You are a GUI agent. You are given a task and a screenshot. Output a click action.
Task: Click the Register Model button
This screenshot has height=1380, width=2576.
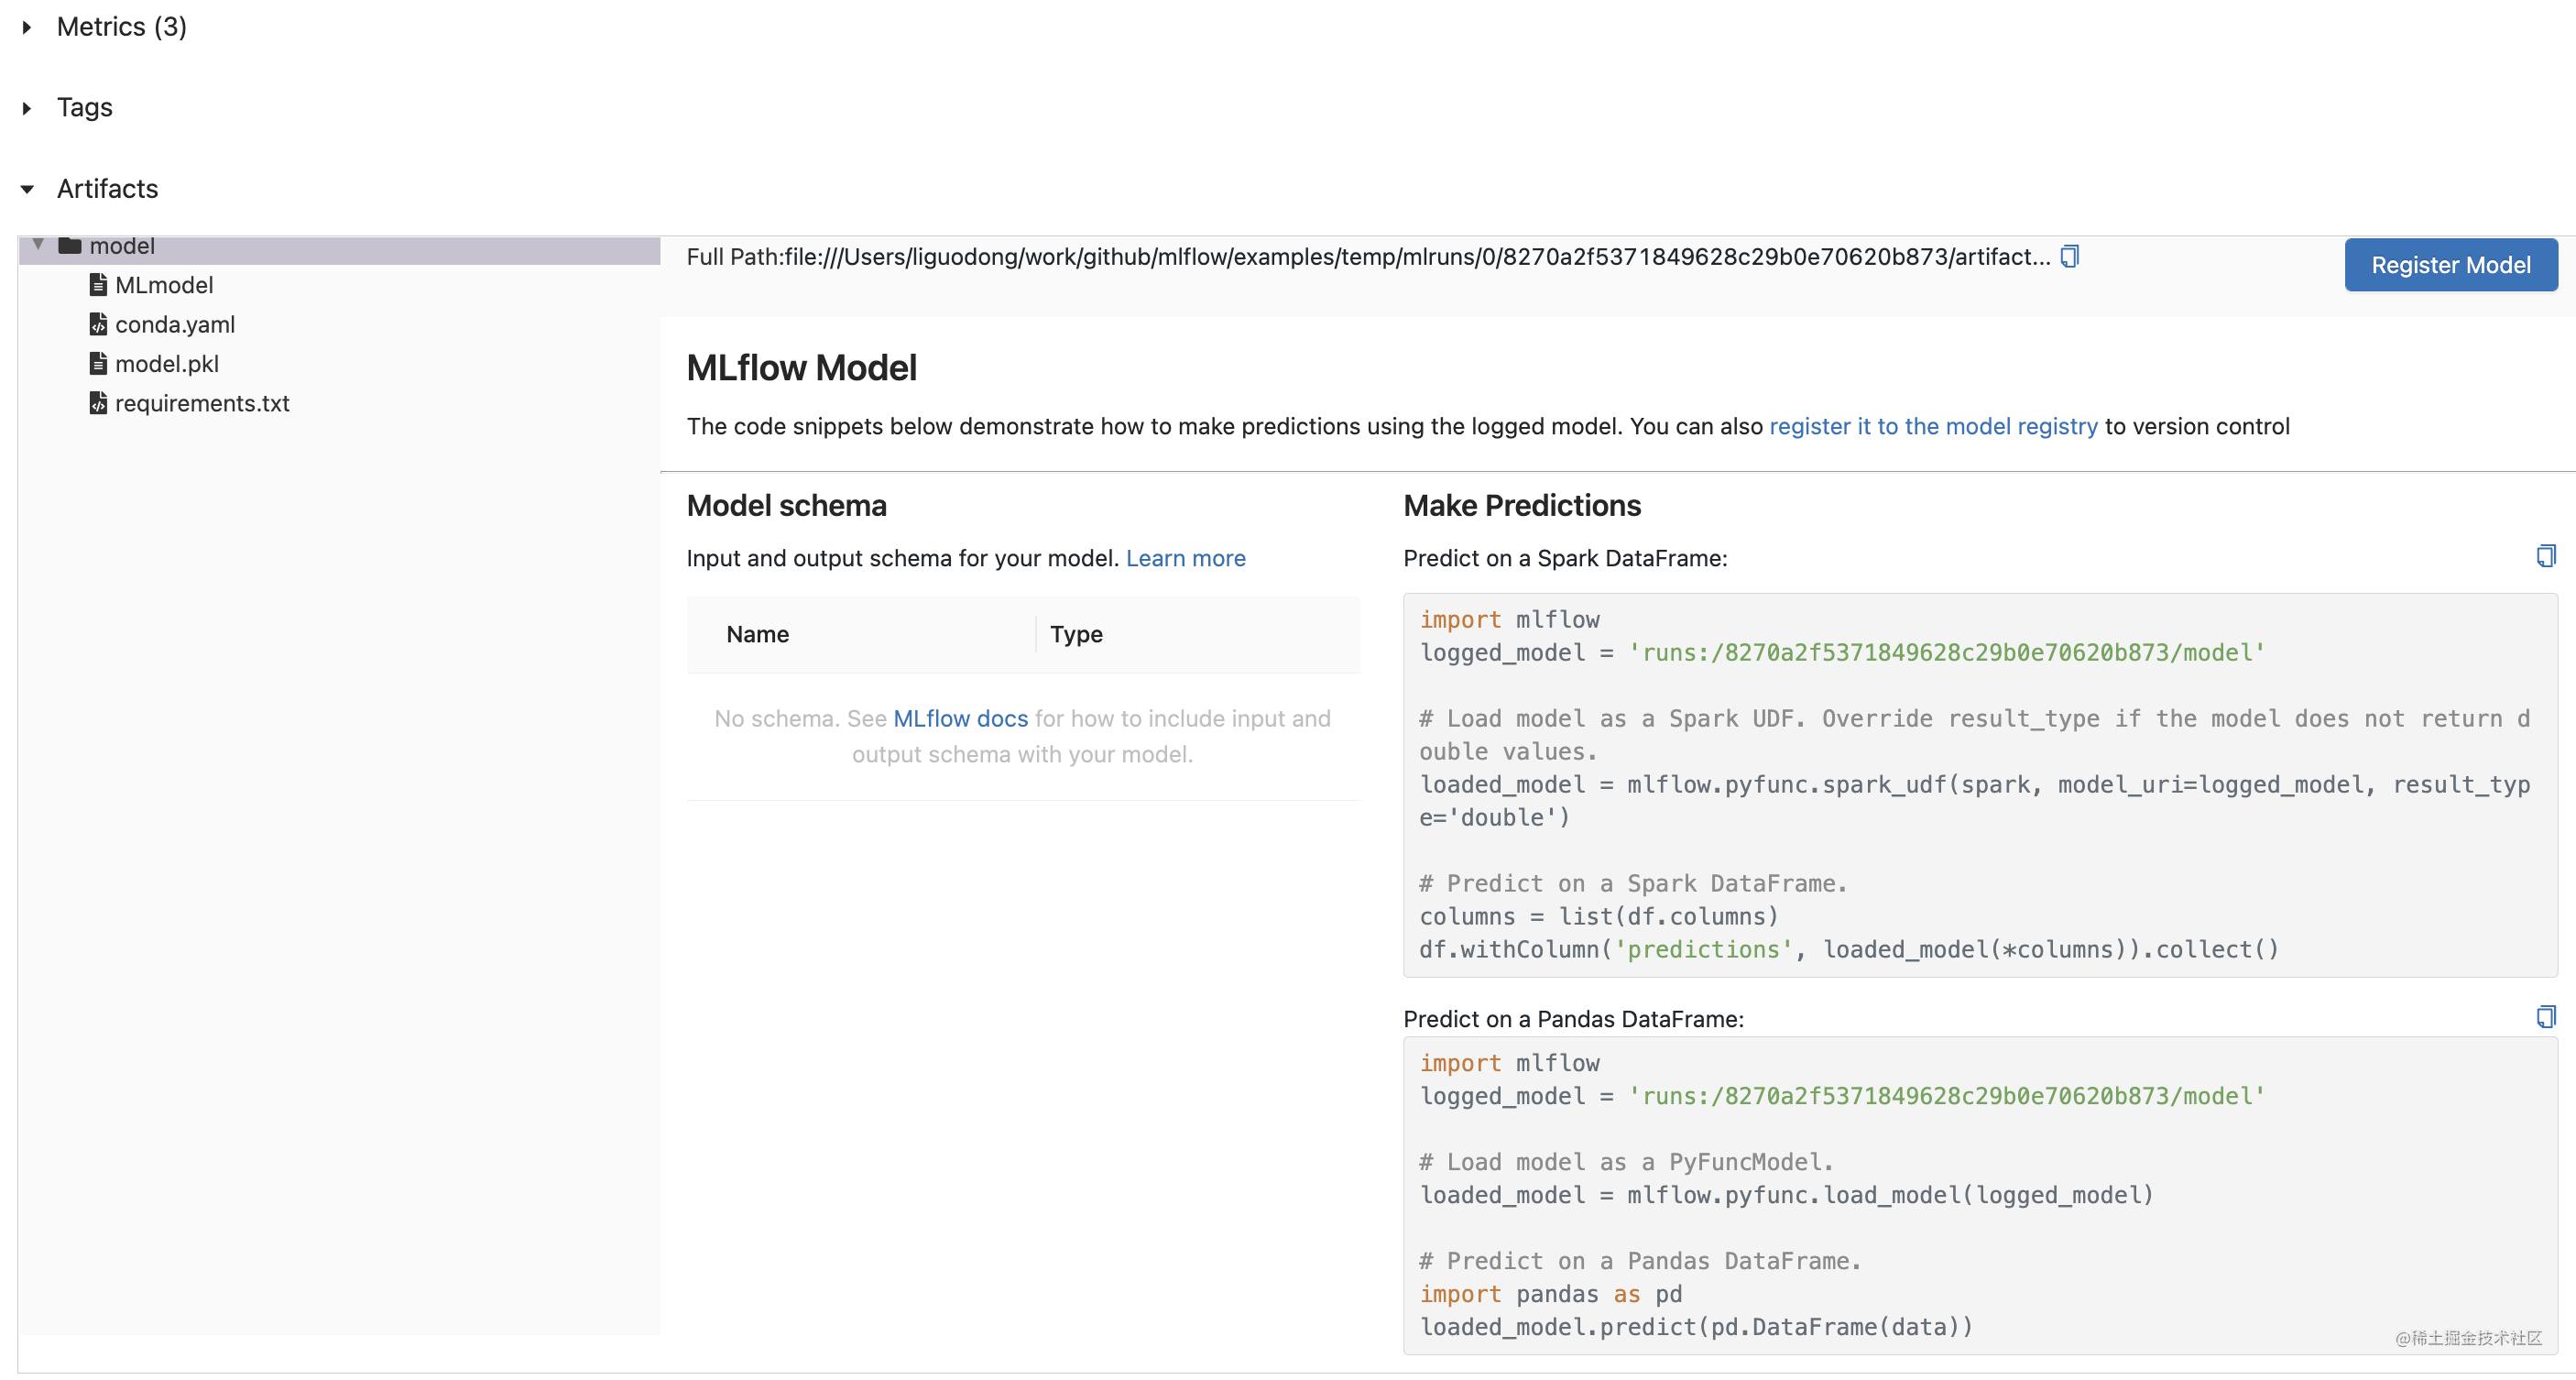click(x=2451, y=264)
